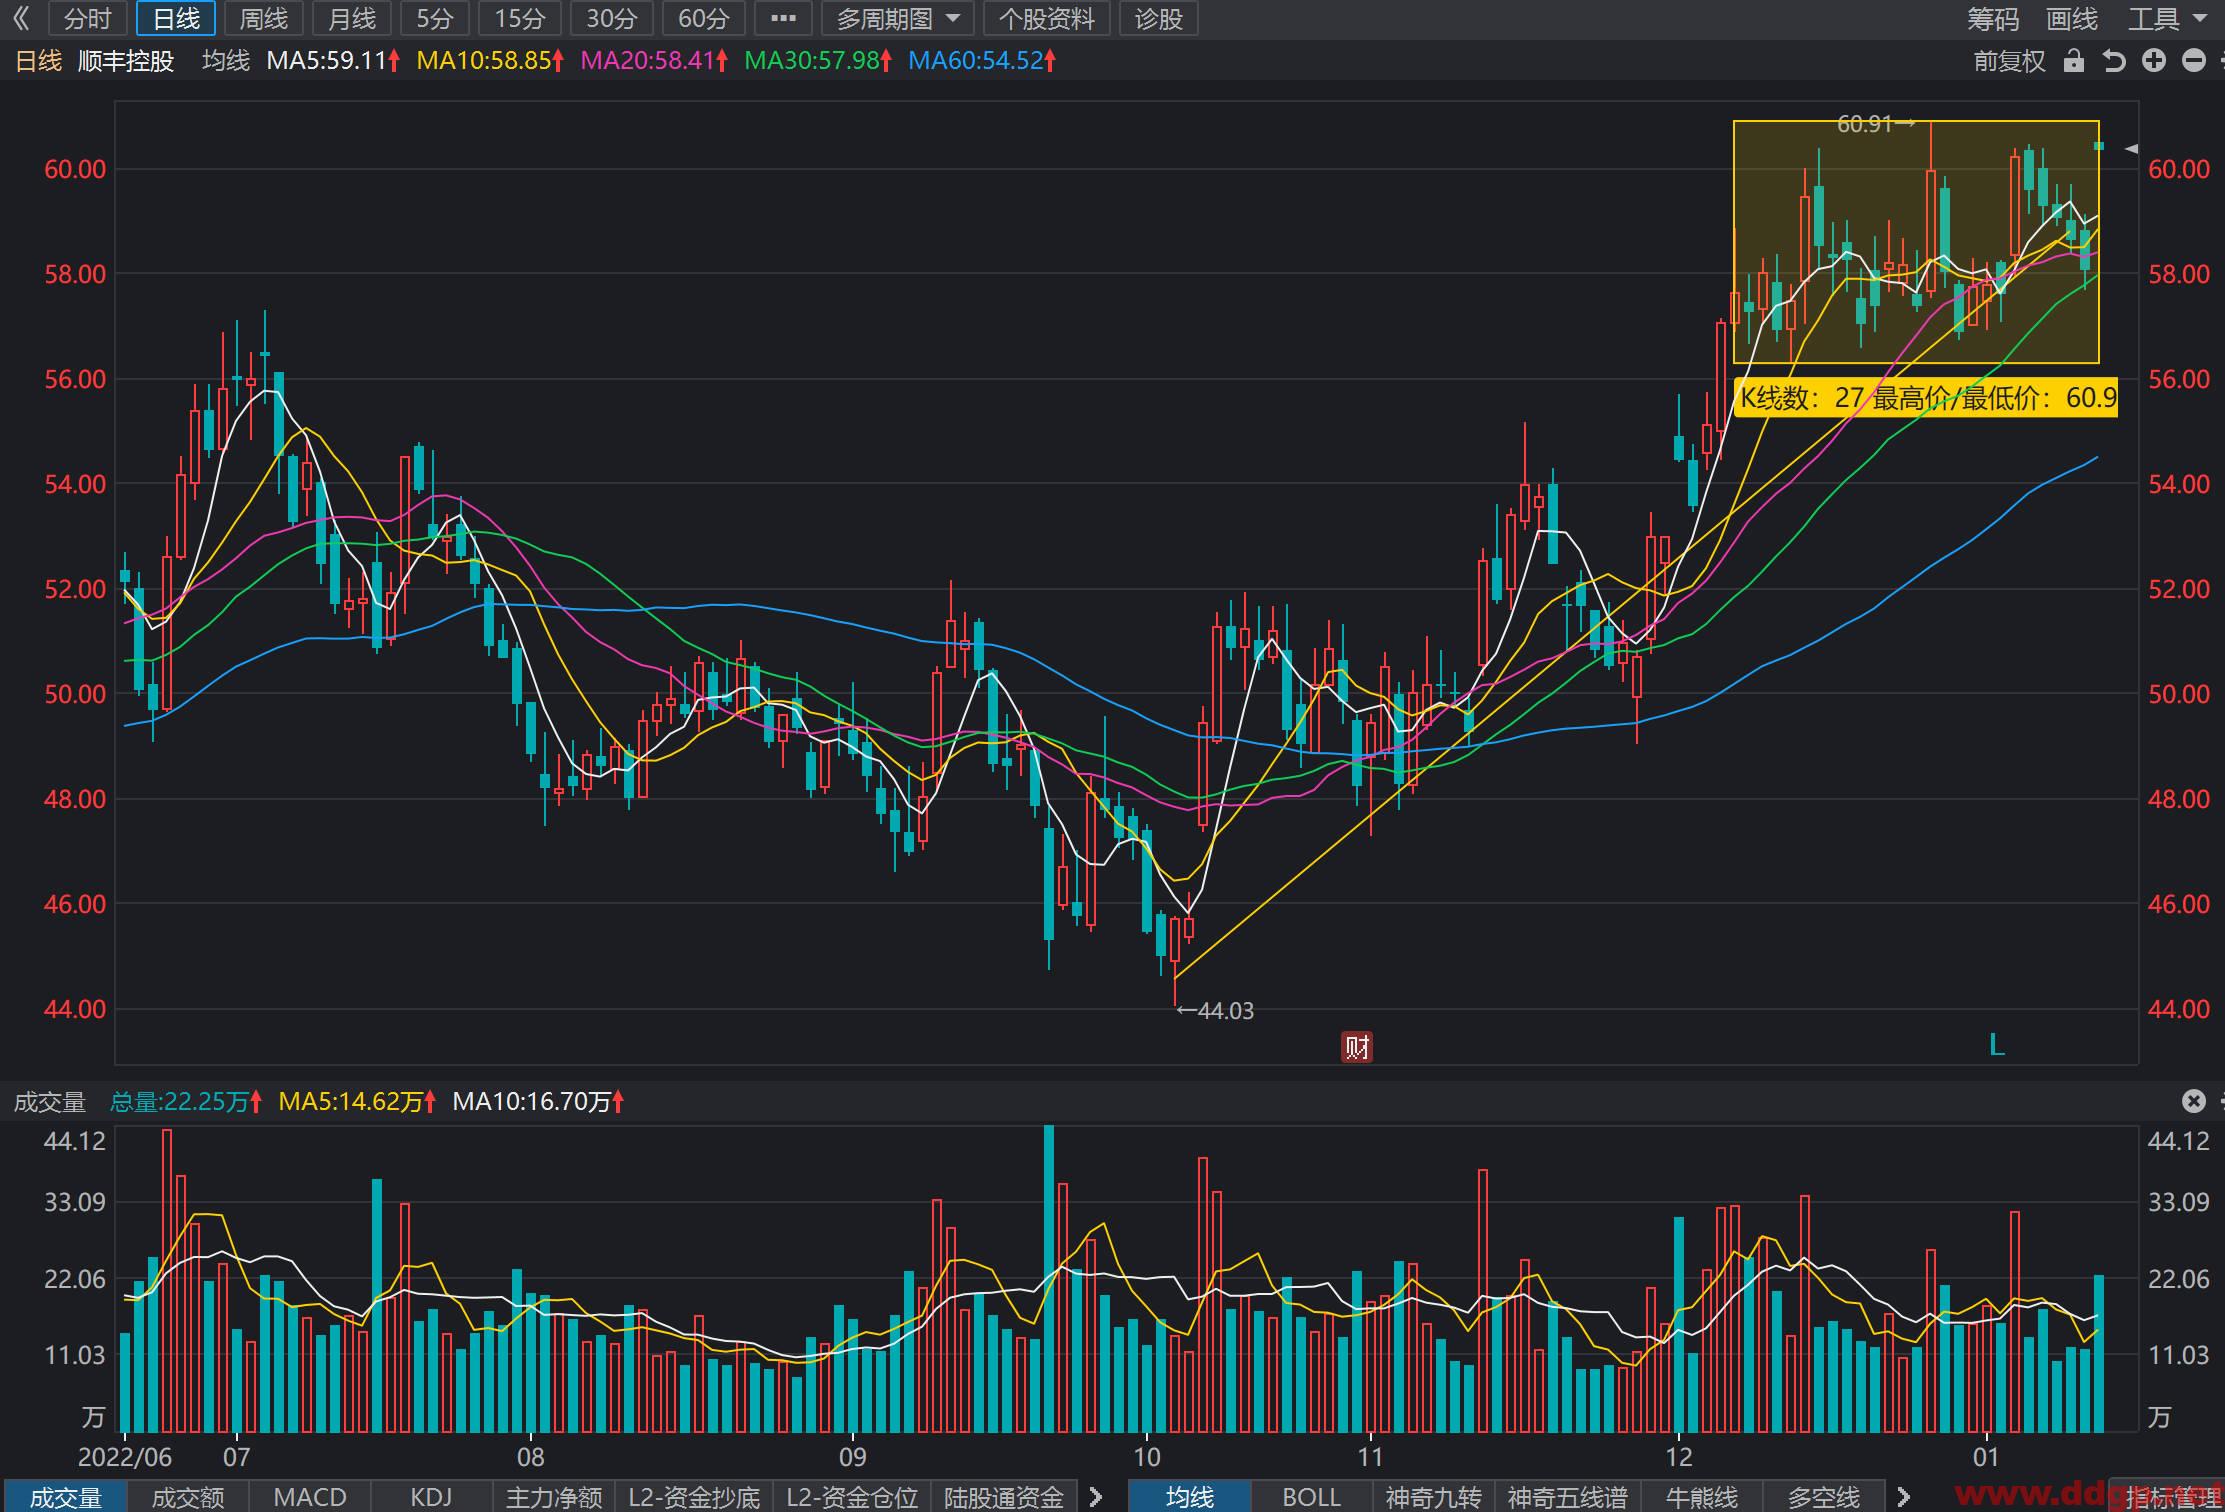The image size is (2225, 1512).
Task: Click the undo arrow icon
Action: pyautogui.click(x=2113, y=61)
